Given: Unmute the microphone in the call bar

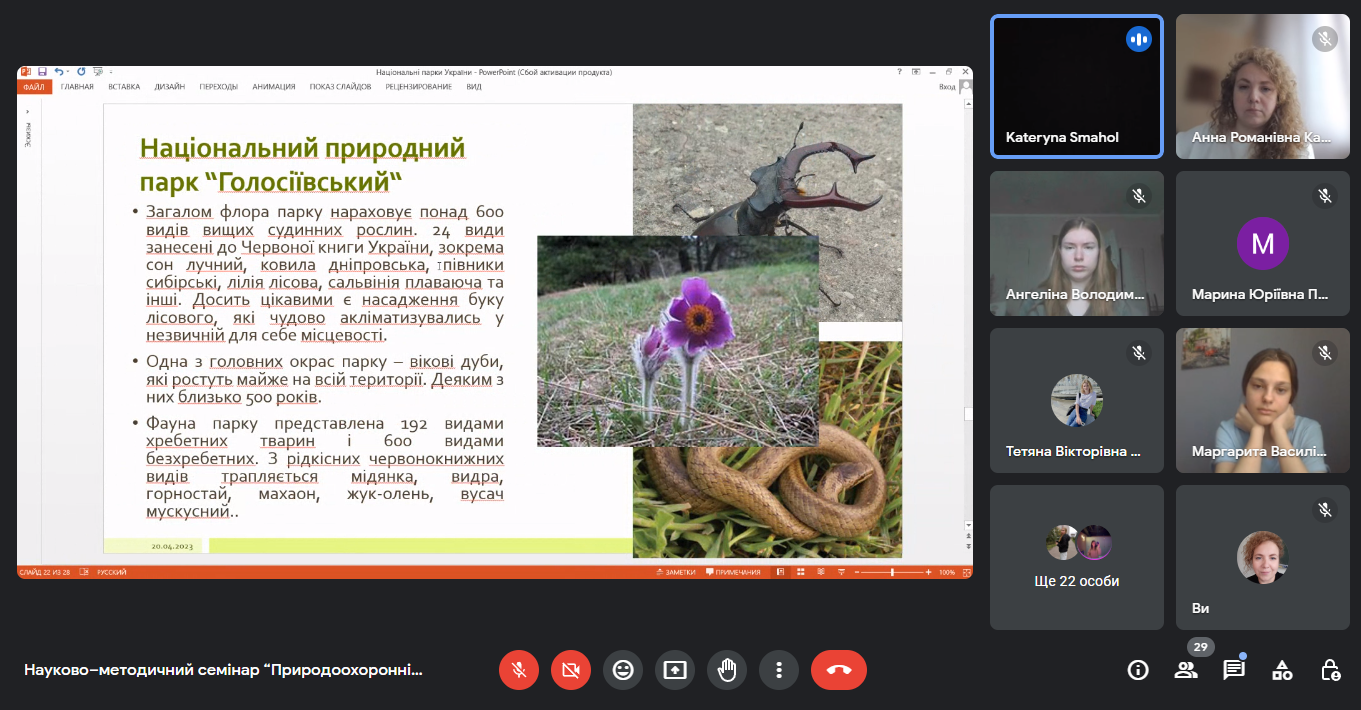Looking at the screenshot, I should [x=519, y=670].
